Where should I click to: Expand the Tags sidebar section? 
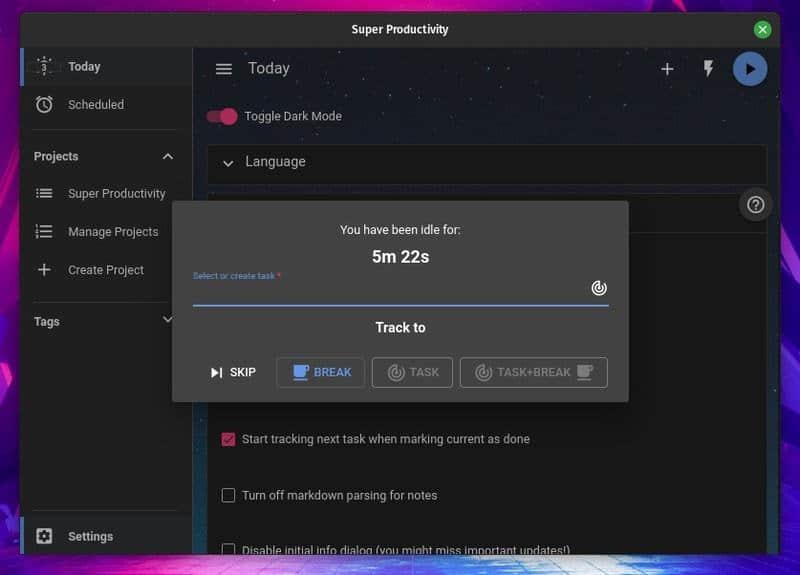point(167,320)
